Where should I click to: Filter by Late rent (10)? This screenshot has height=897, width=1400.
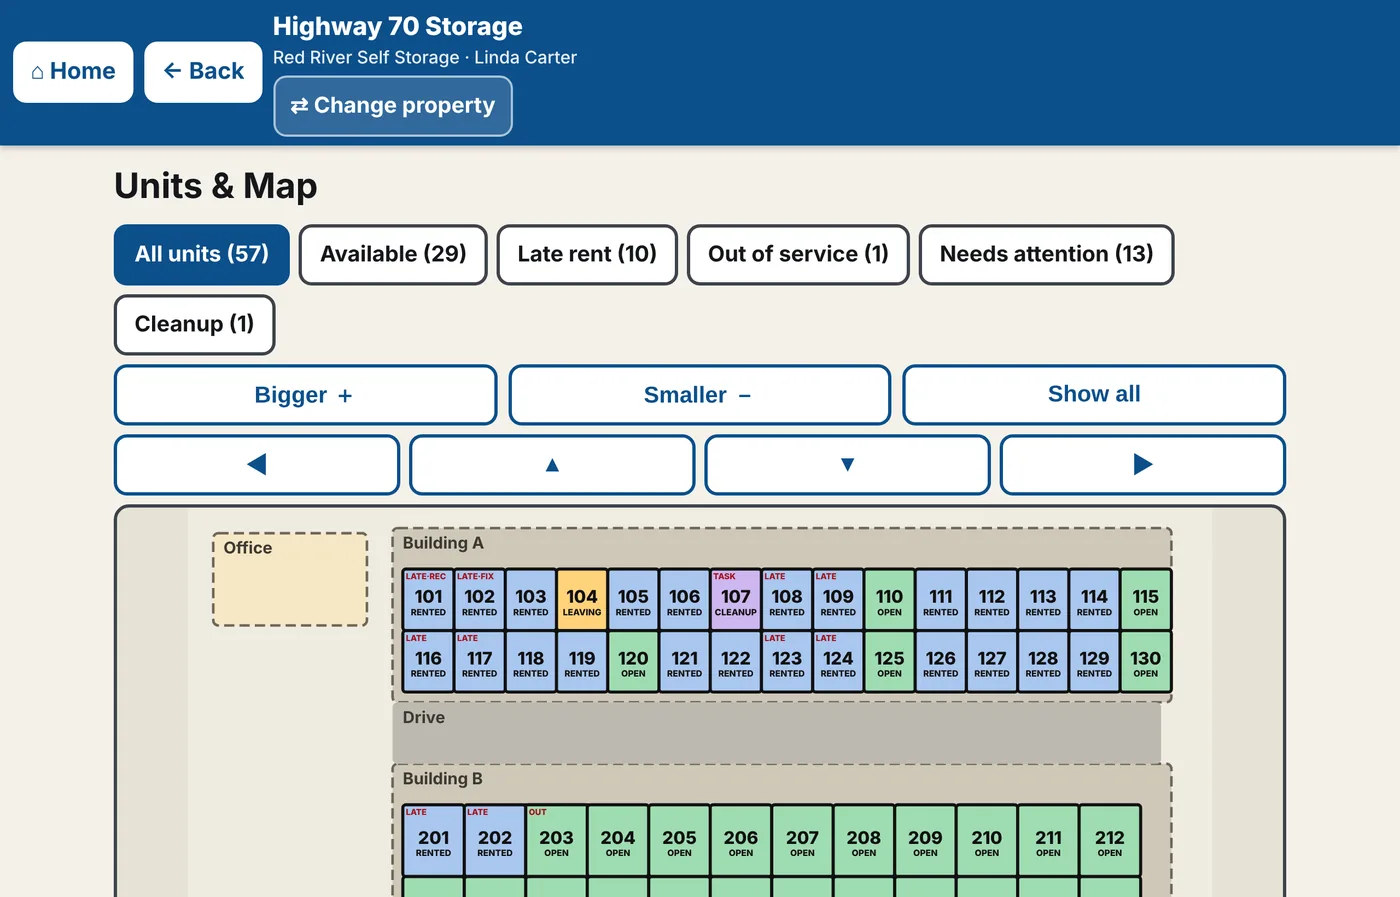(x=587, y=254)
